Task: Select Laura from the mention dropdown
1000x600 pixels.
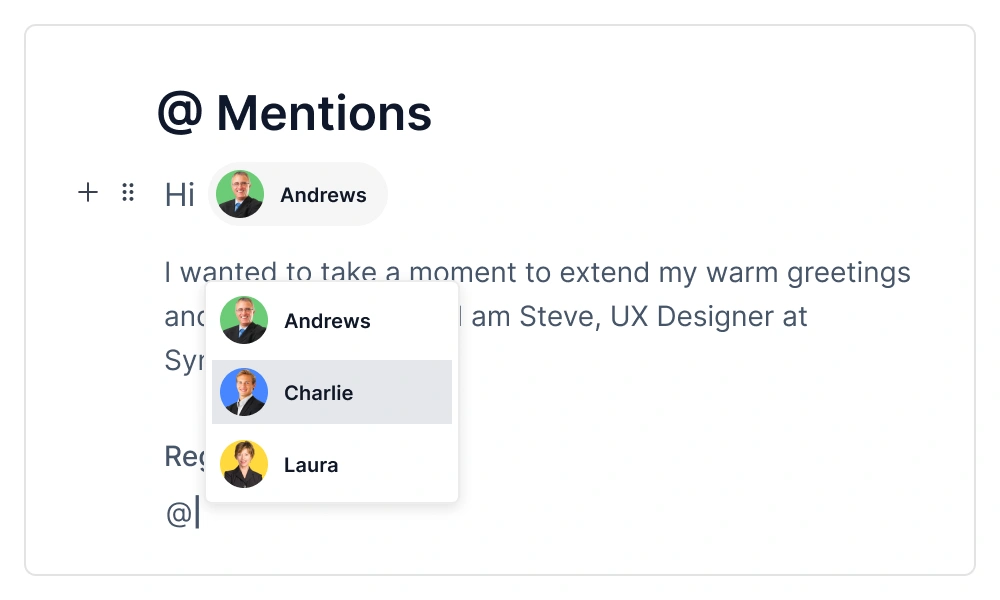Action: pyautogui.click(x=331, y=464)
